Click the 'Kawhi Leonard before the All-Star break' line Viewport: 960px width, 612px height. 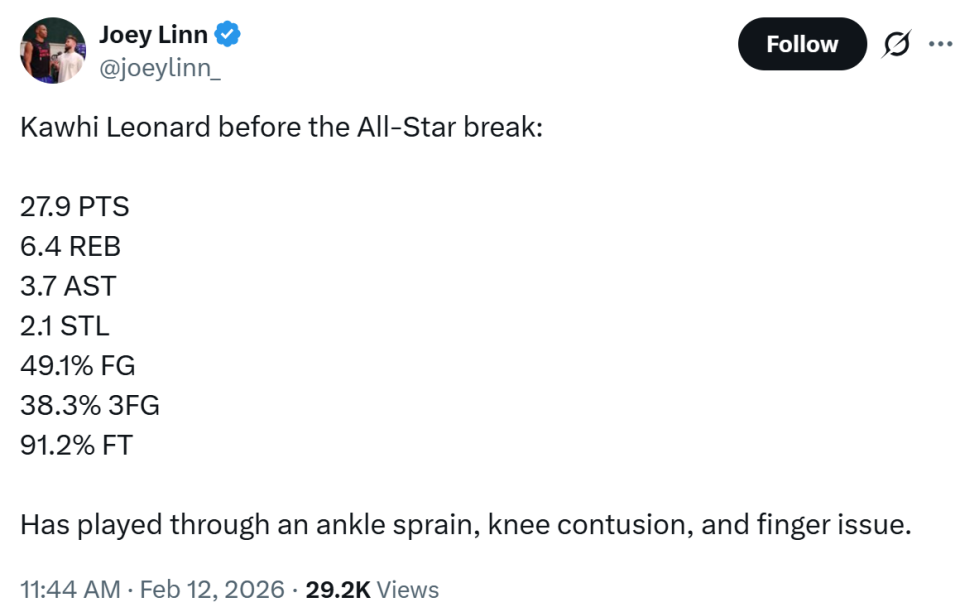click(x=280, y=128)
